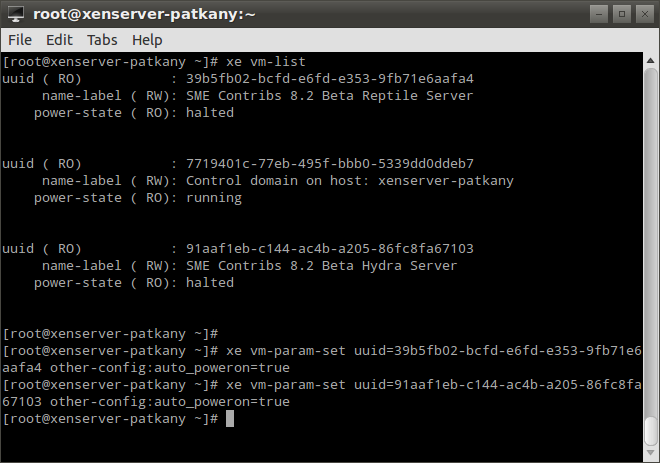This screenshot has height=463, width=660.
Task: Click the terminal monitor icon in title bar
Action: pos(16,14)
